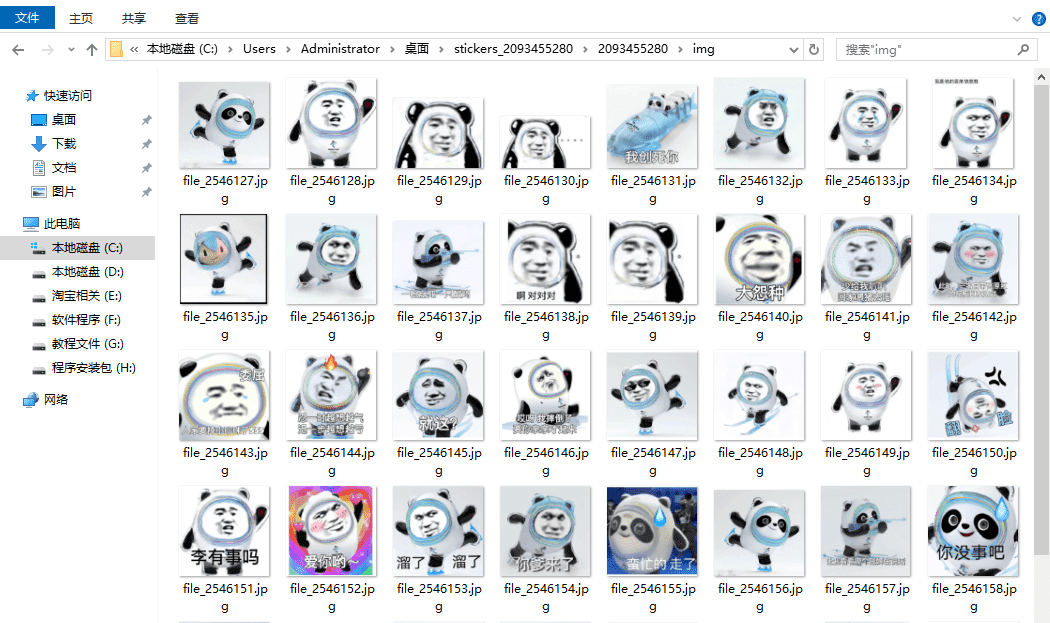Open recent locations dropdown arrow
The image size is (1050, 623).
[x=71, y=49]
